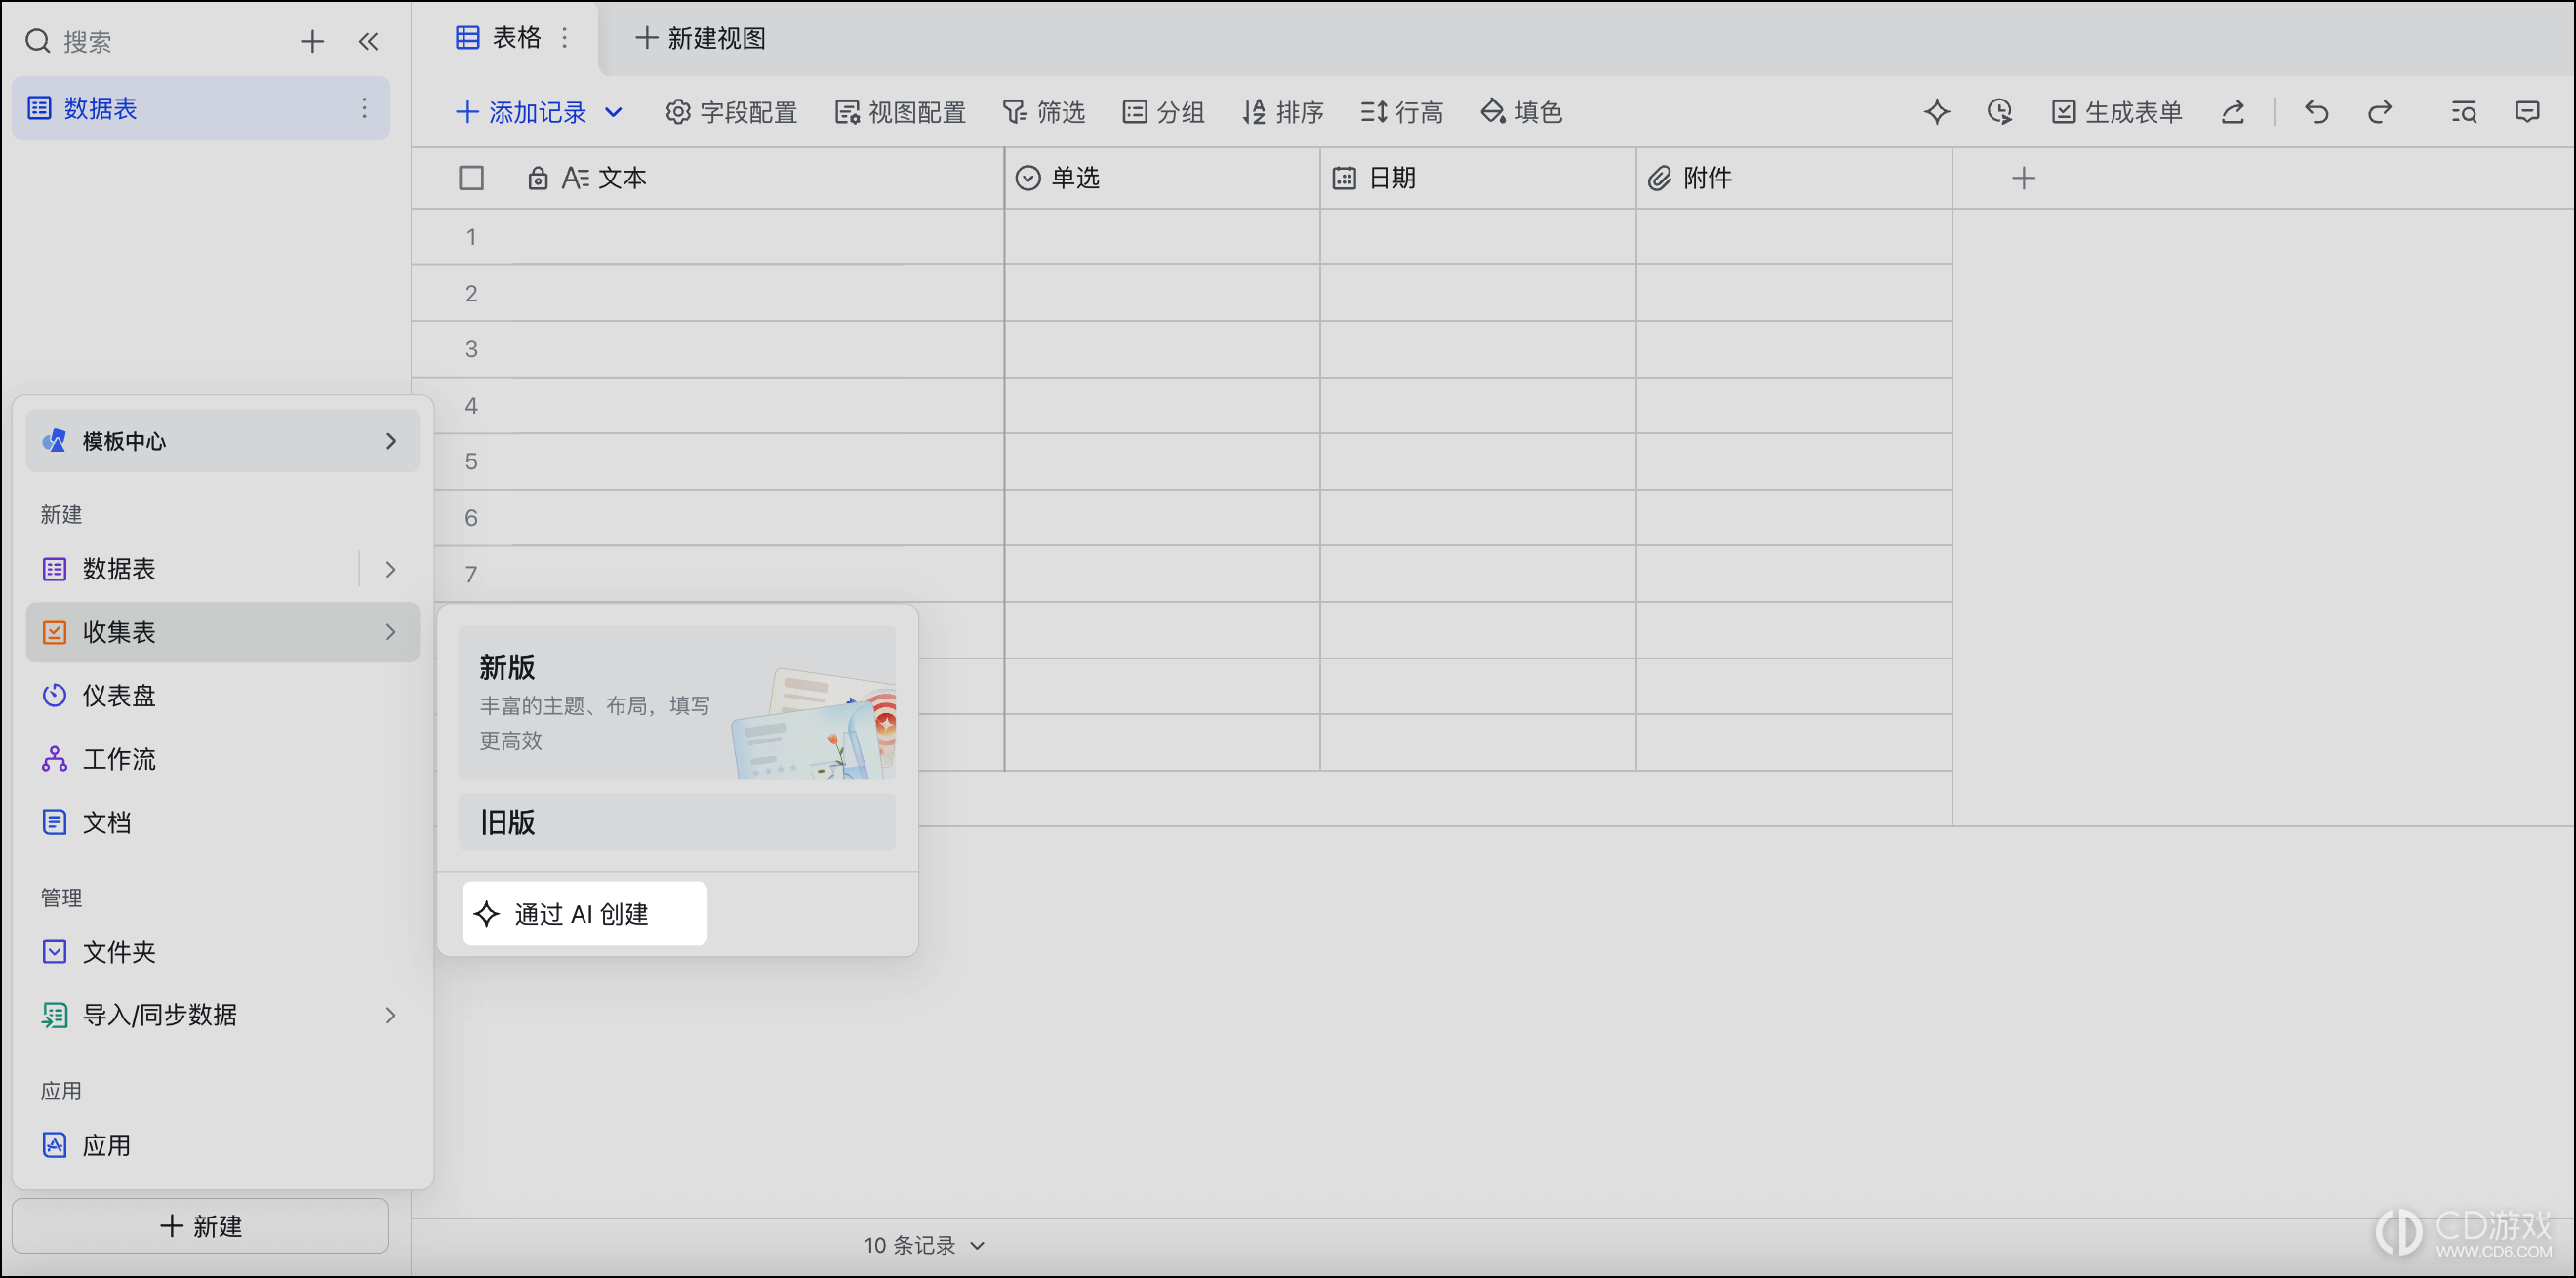The image size is (2576, 1278).
Task: Open the 数据表 sidebar item more options
Action: point(364,108)
